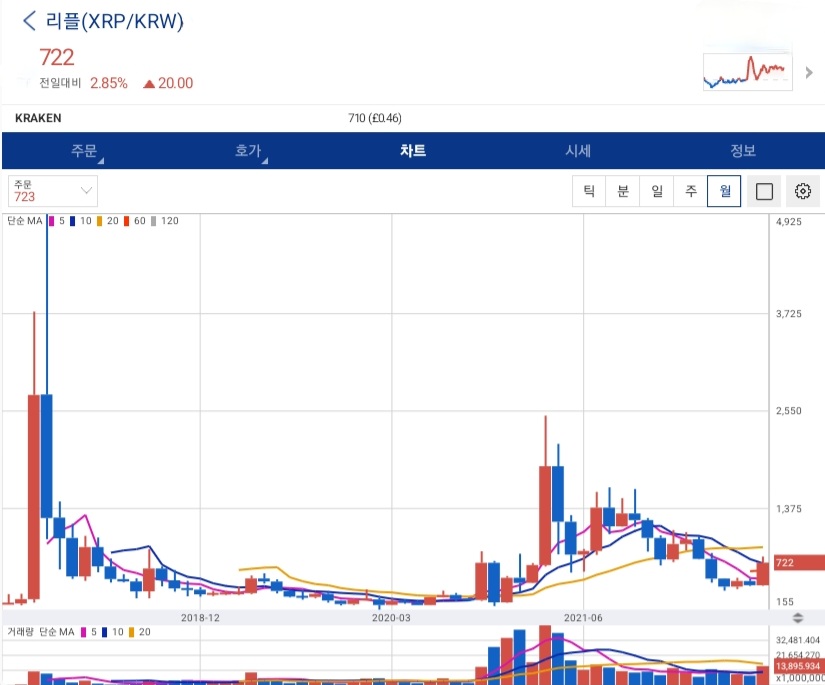This screenshot has width=825, height=685.
Task: Select the 분 minute interval
Action: tap(623, 191)
